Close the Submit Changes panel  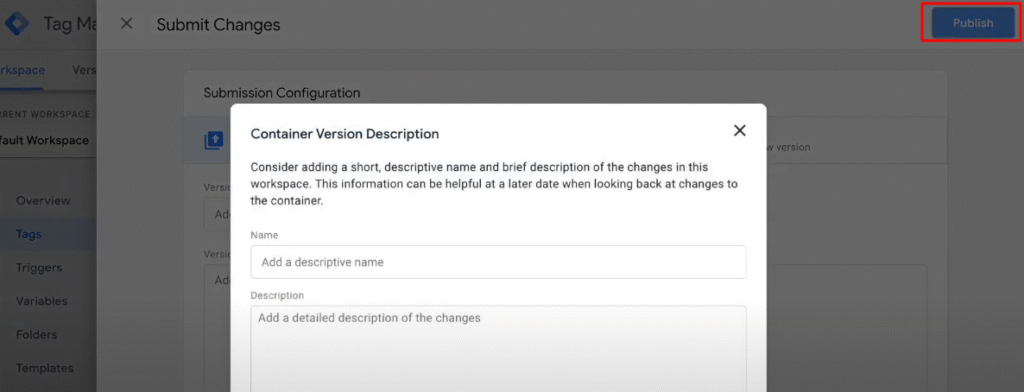point(127,24)
